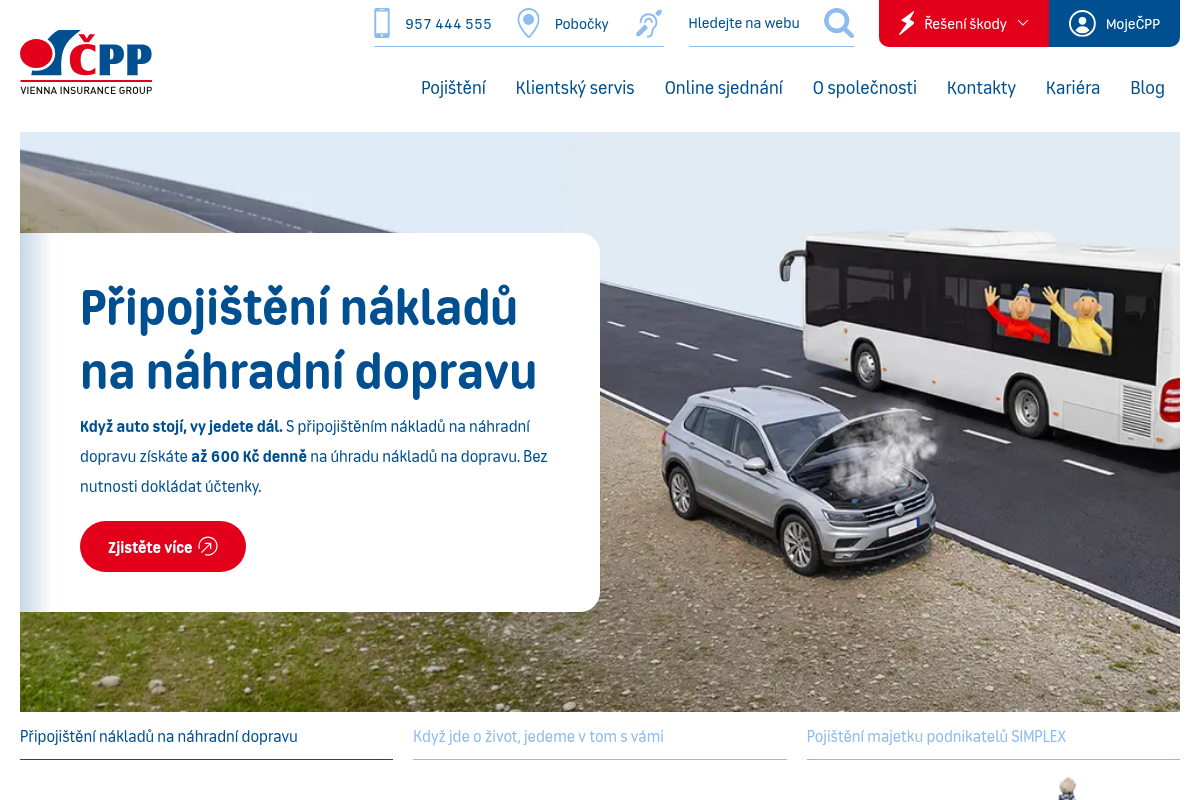1200x800 pixels.
Task: Click the MojeČPP user profile icon
Action: pyautogui.click(x=1082, y=23)
